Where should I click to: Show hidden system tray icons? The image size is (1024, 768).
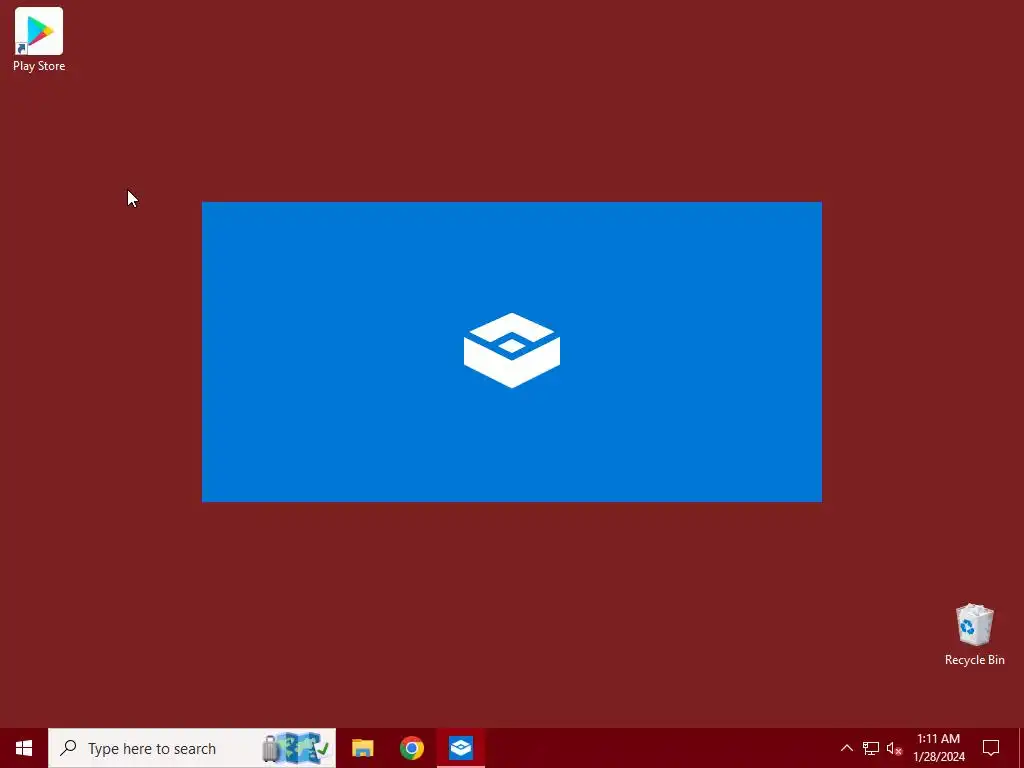point(846,748)
